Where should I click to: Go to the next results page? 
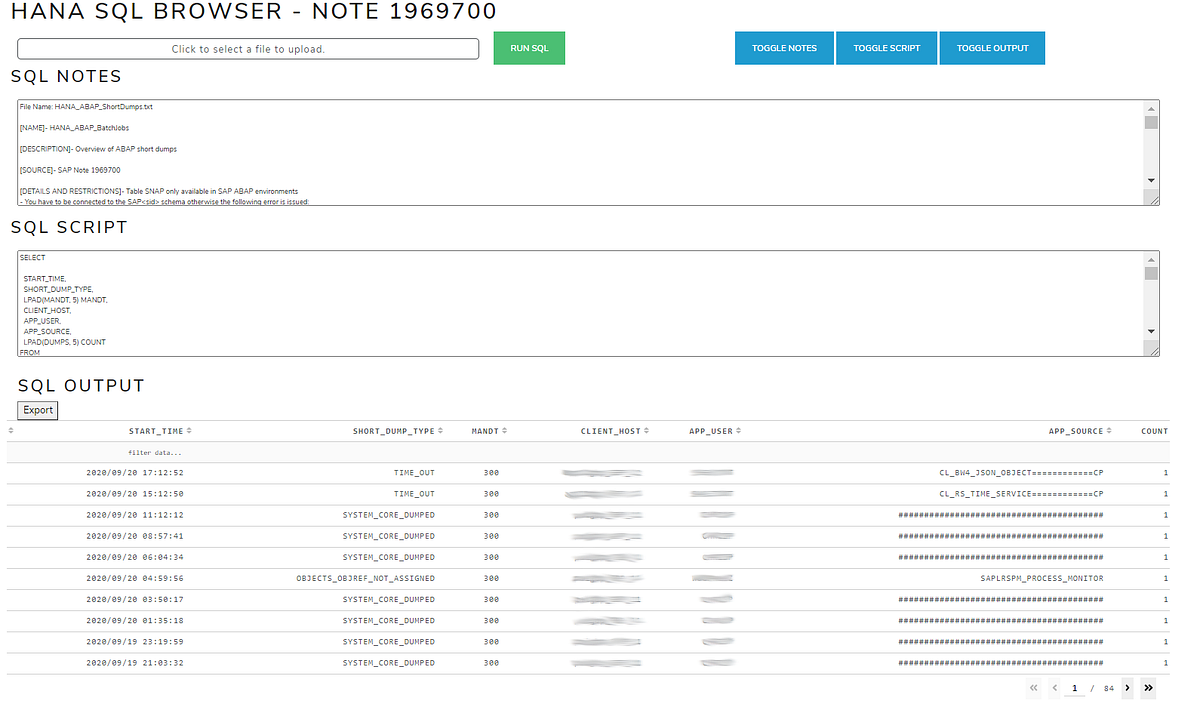(1127, 688)
